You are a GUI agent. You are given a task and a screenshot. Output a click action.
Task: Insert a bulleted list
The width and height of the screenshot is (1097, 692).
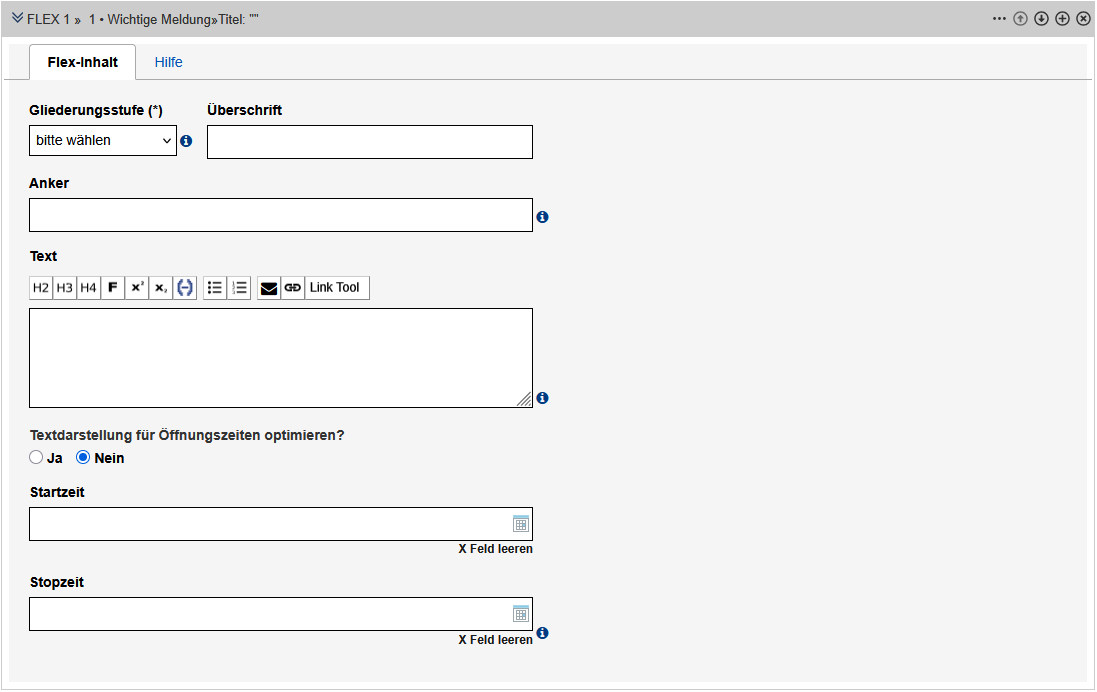[215, 288]
